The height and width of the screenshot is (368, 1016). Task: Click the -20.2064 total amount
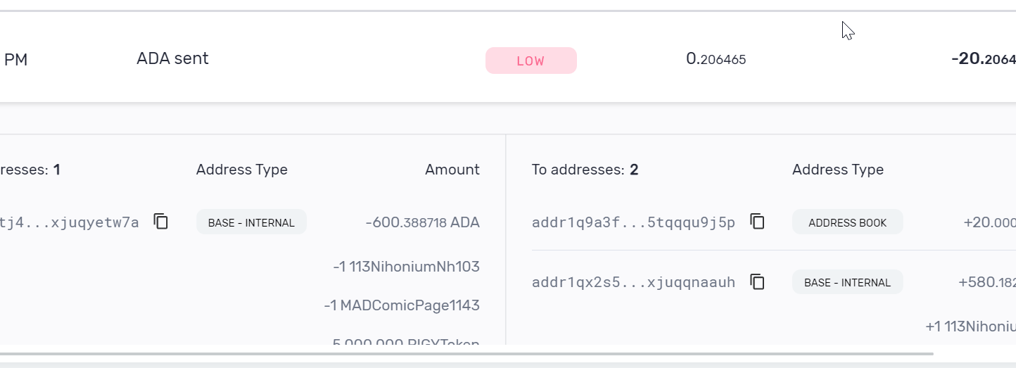tap(984, 59)
